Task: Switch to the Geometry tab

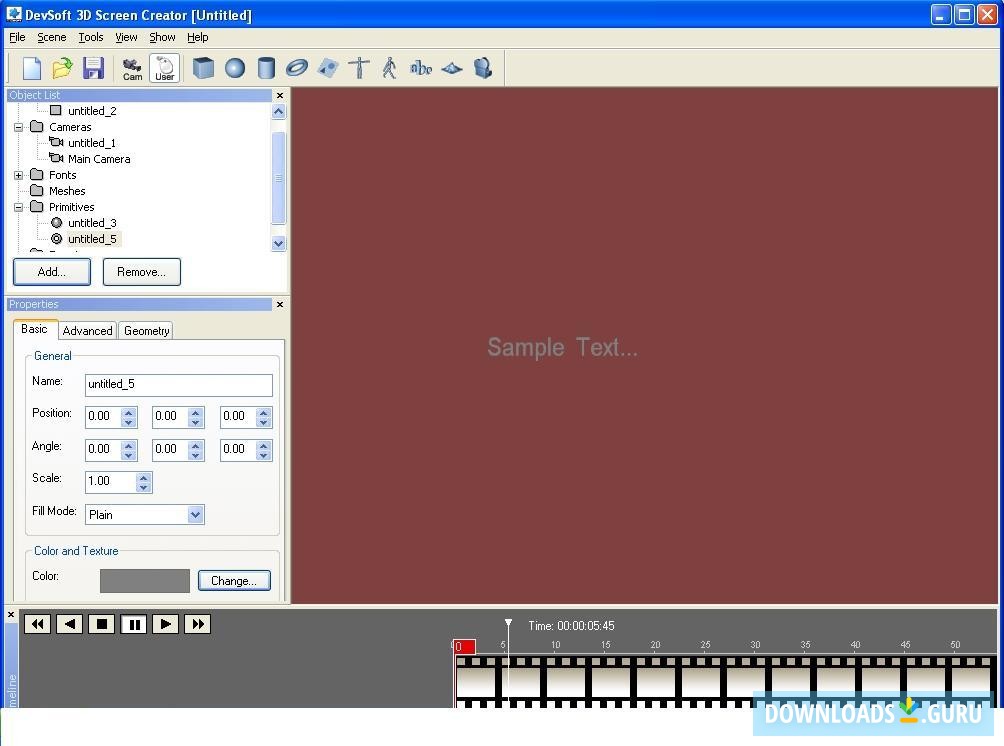Action: [x=147, y=330]
